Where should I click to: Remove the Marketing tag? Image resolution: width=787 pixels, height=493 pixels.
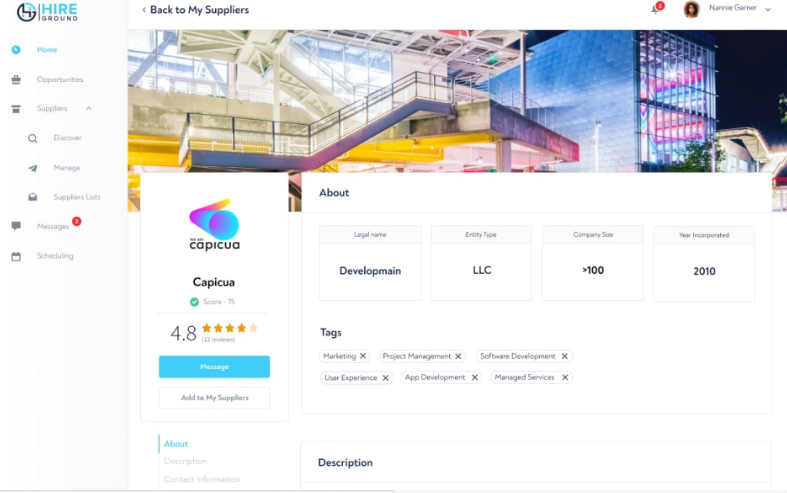point(363,356)
